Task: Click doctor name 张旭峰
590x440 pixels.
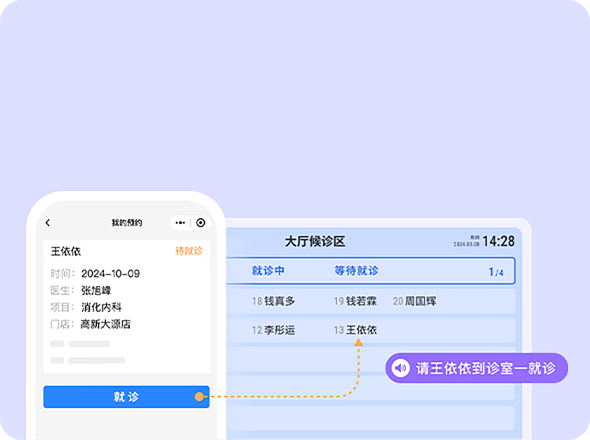Action: [96, 291]
